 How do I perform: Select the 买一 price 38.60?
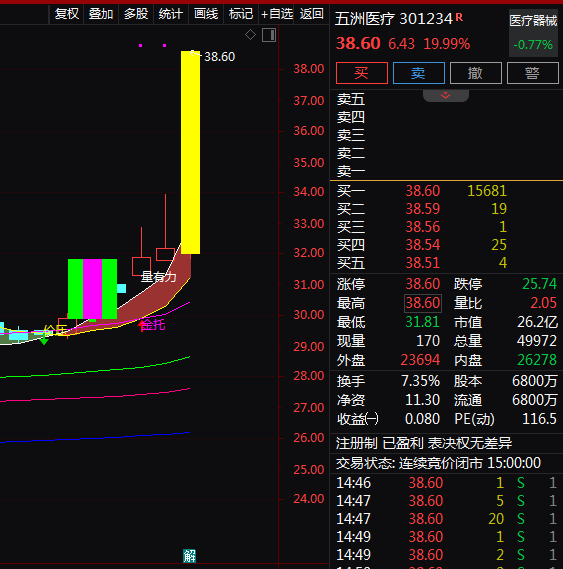pyautogui.click(x=423, y=191)
